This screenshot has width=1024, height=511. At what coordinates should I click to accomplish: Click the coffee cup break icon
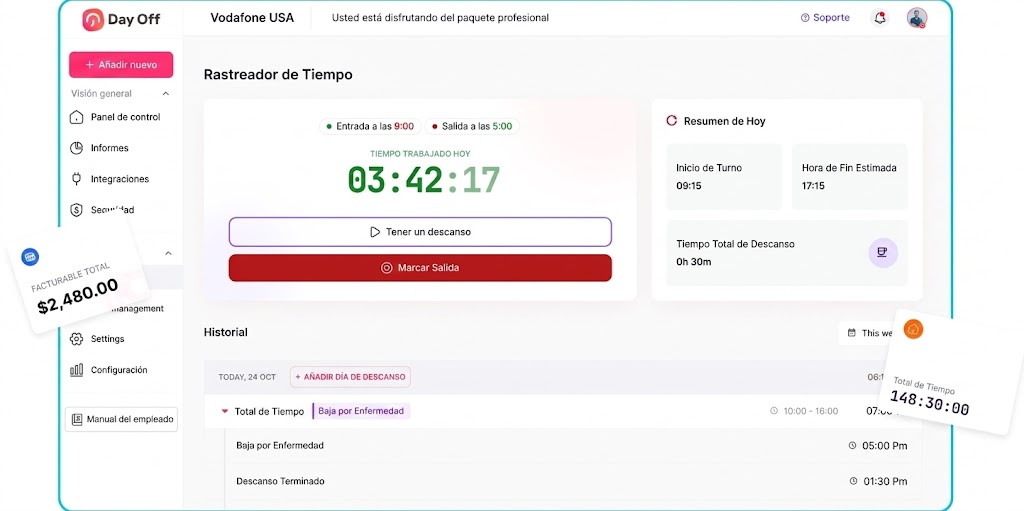[883, 253]
